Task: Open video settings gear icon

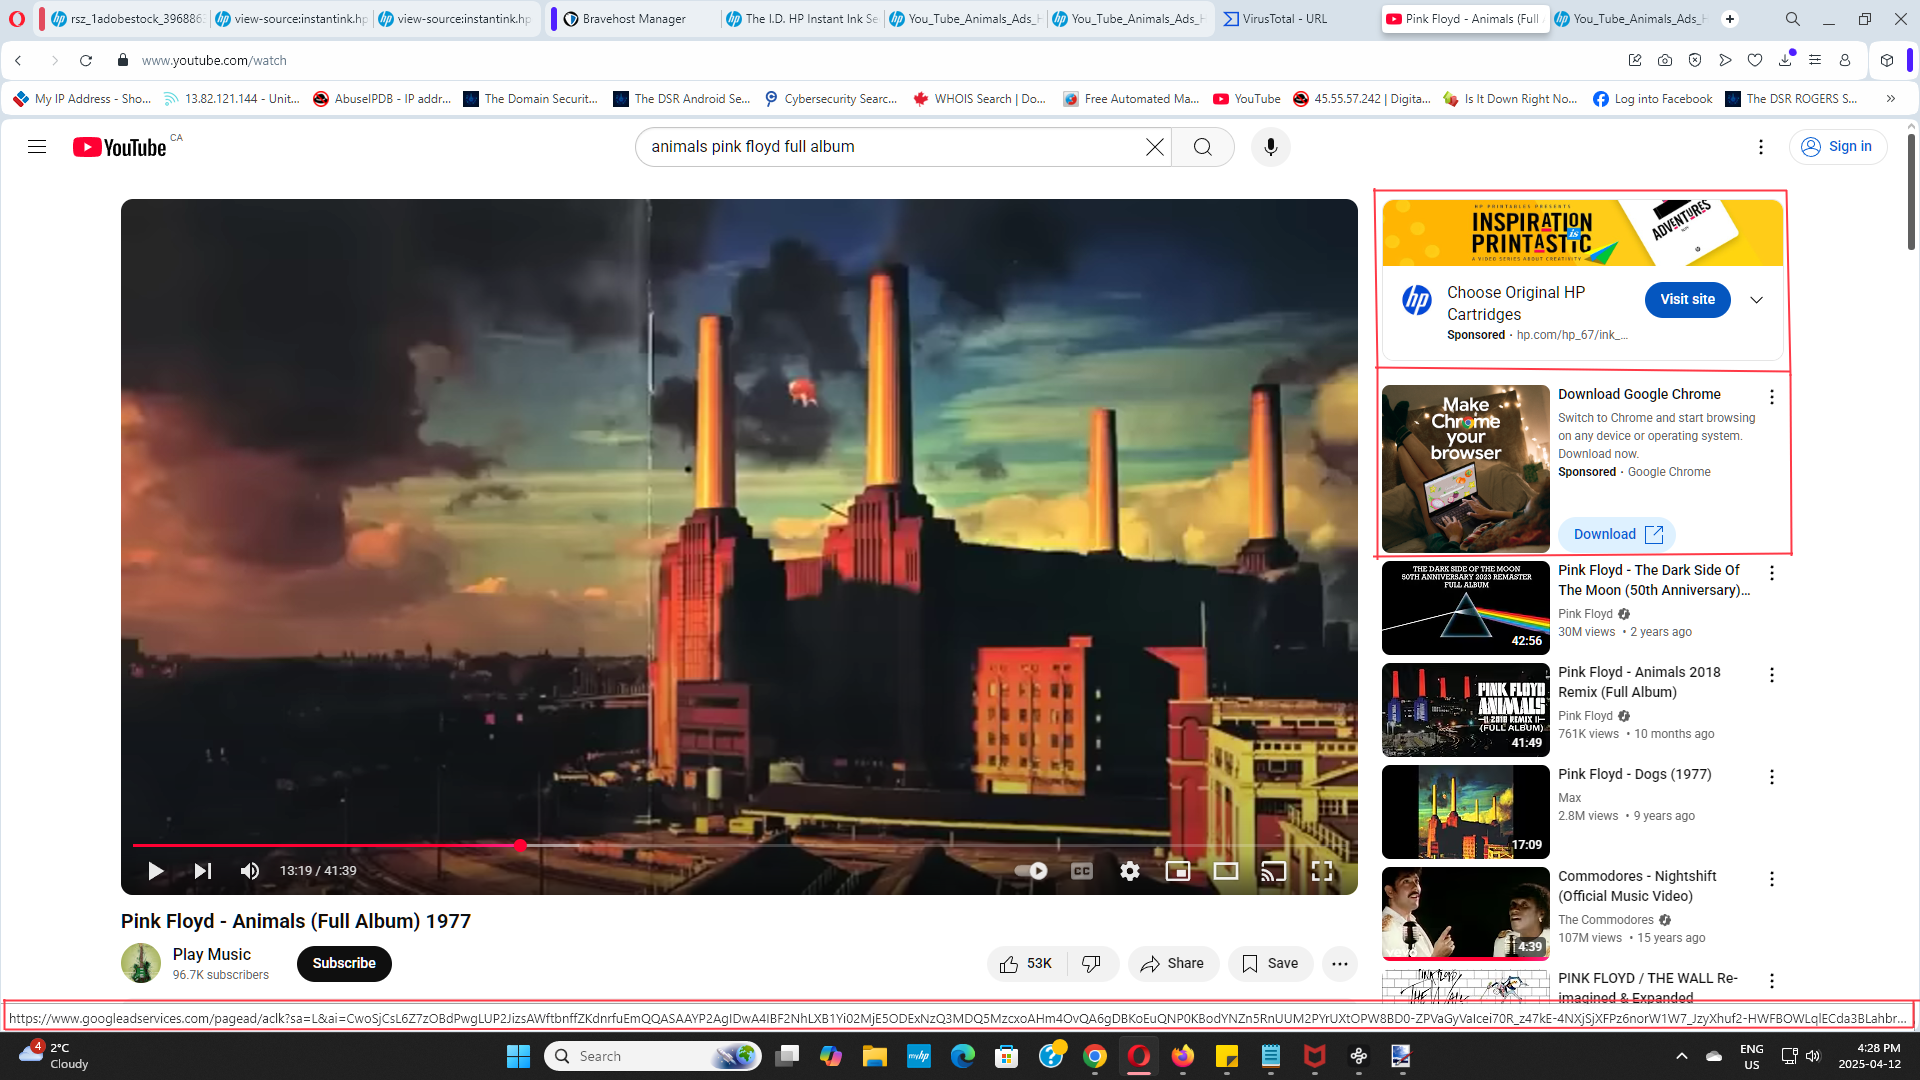Action: tap(1130, 871)
